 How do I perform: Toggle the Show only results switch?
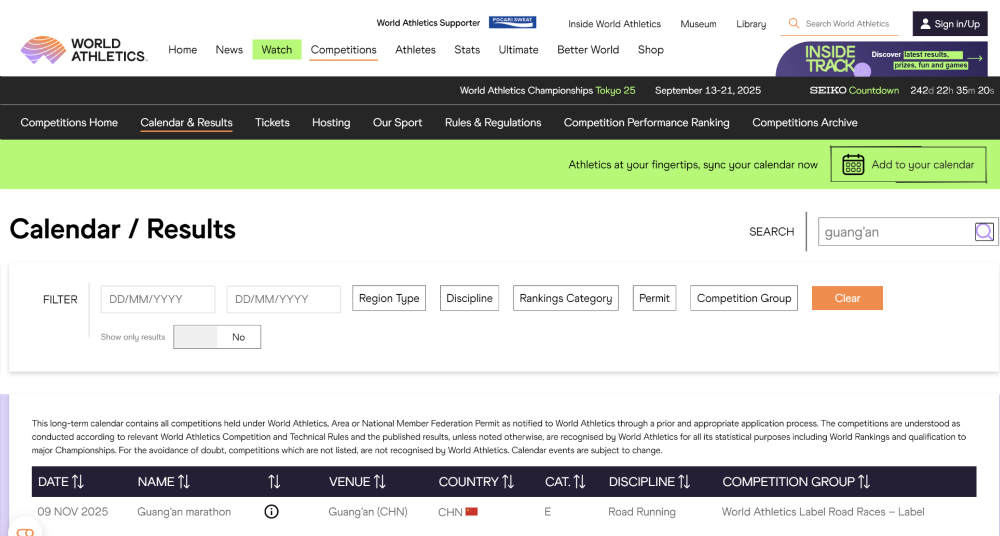click(217, 337)
